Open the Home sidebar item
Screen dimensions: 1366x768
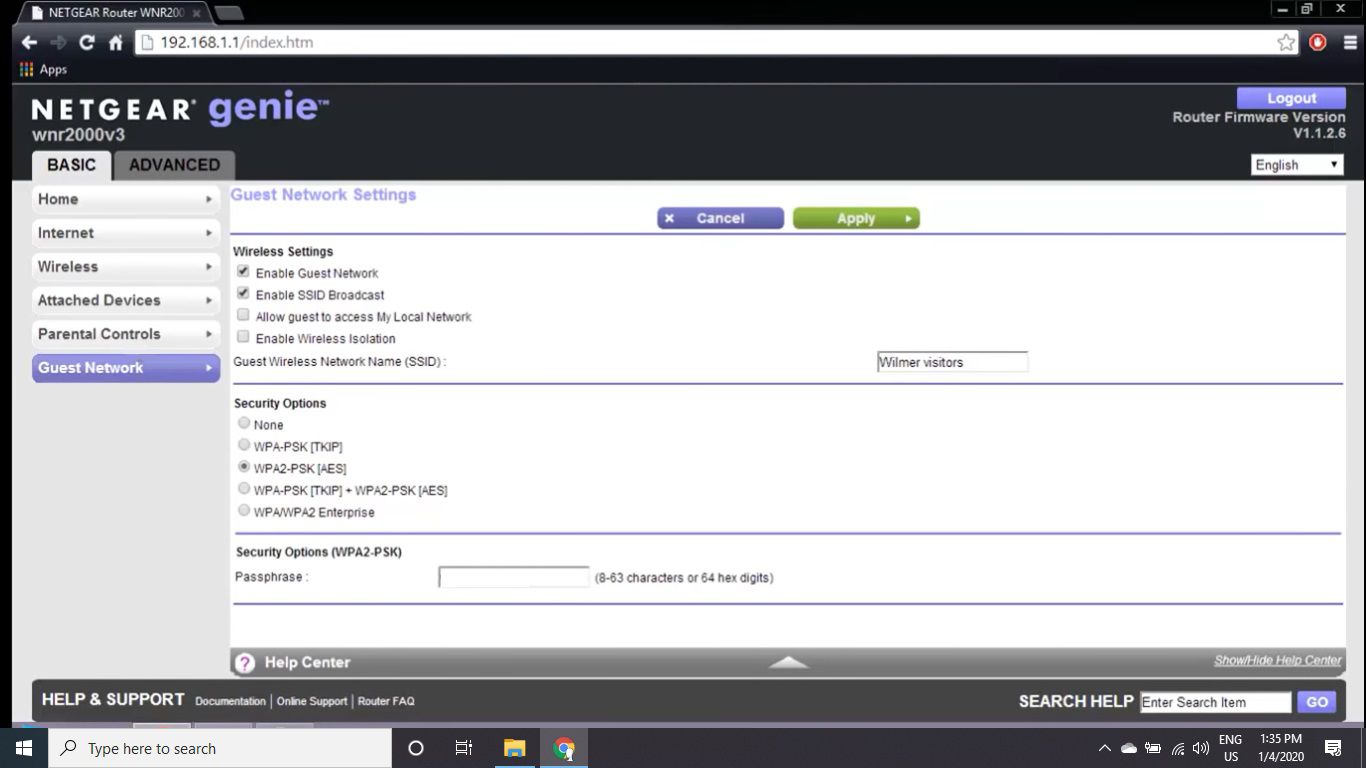(x=126, y=199)
